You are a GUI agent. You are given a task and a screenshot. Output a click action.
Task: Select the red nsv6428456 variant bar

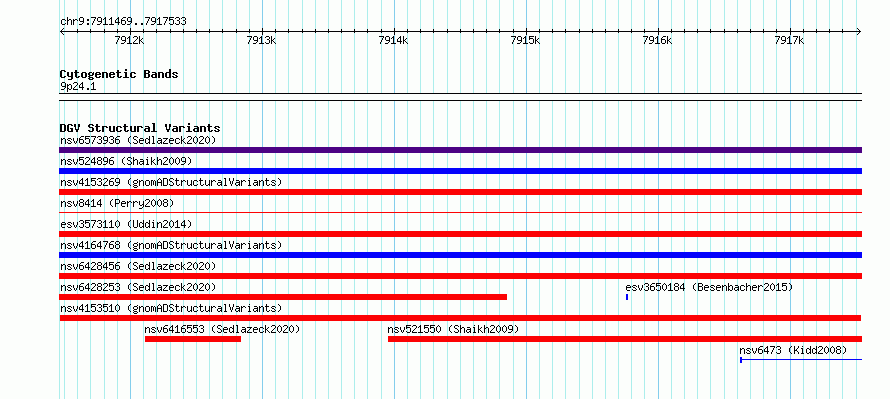click(460, 276)
